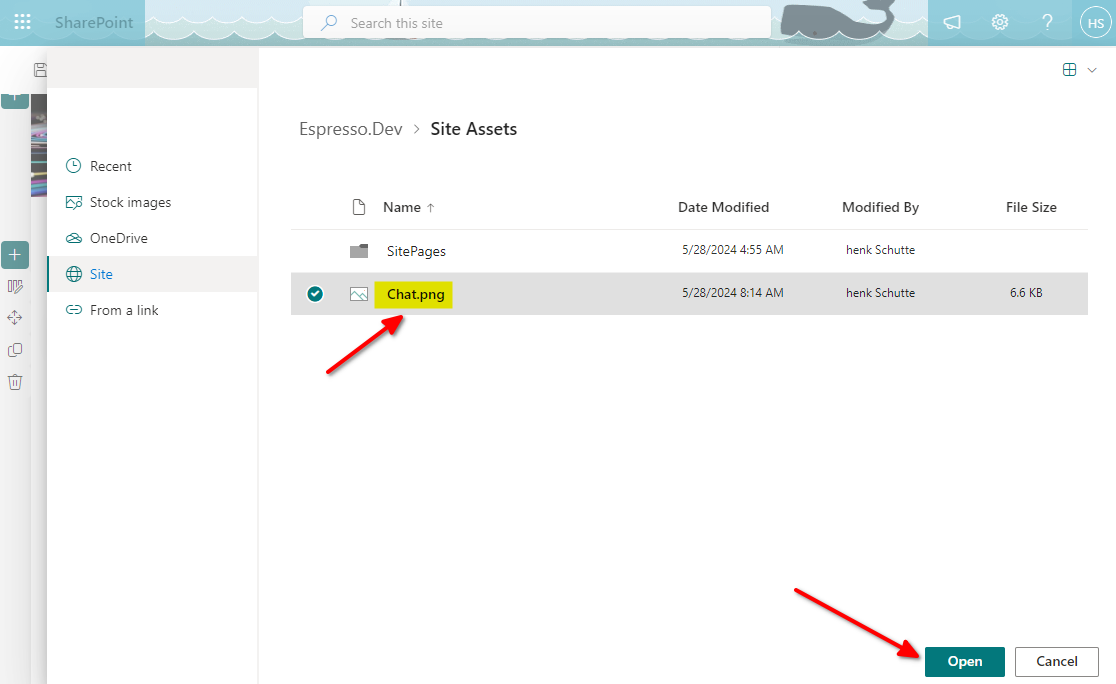Click the duplicate web part icon
The height and width of the screenshot is (684, 1116).
click(x=15, y=350)
